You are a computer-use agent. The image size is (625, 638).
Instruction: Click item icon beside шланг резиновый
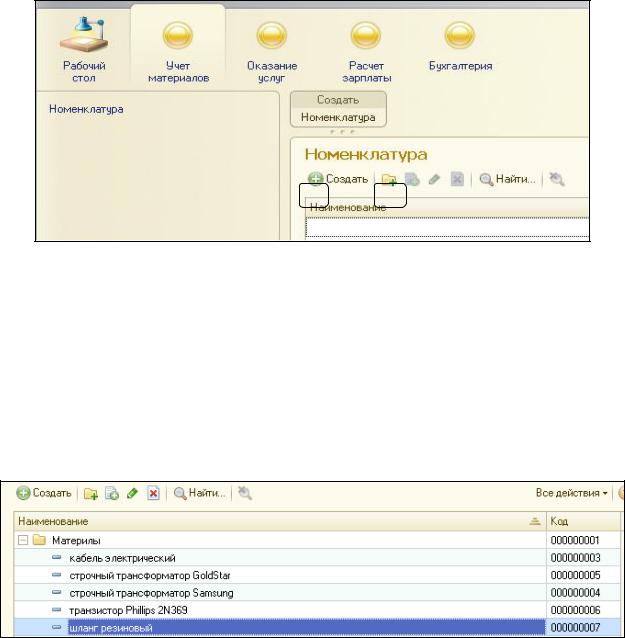point(57,627)
